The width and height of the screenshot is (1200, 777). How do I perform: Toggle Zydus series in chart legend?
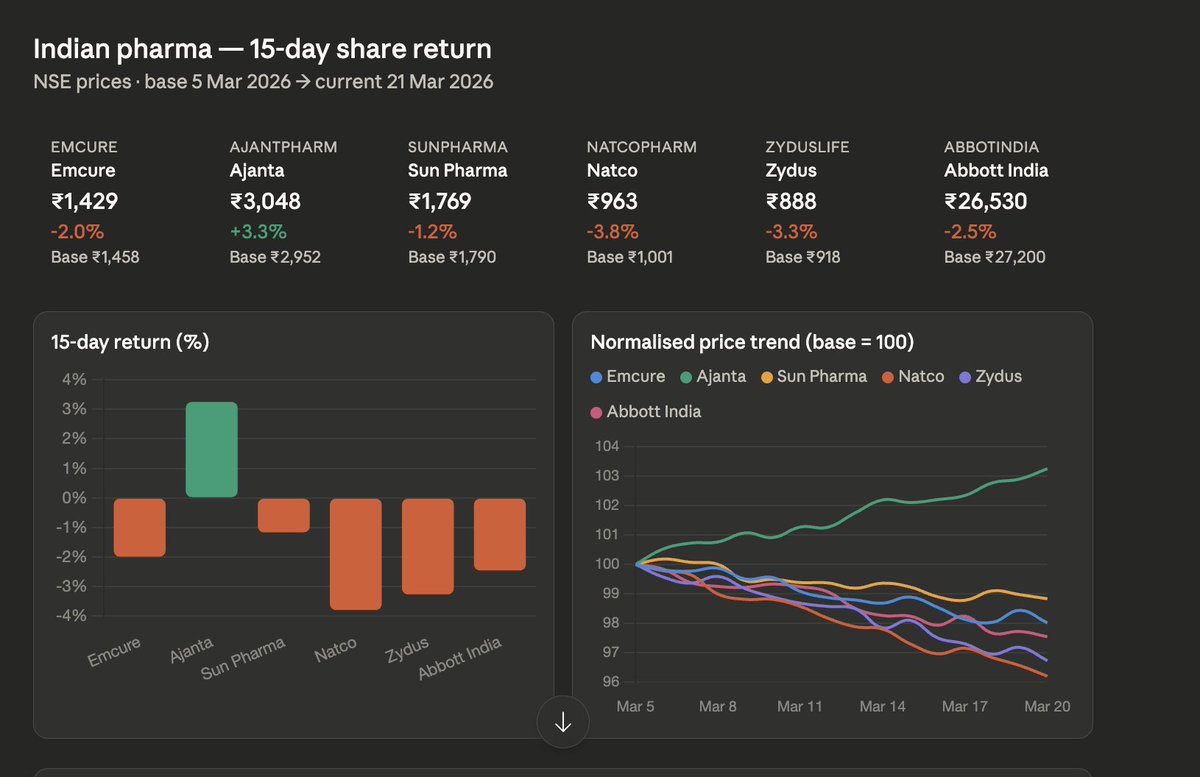(x=990, y=377)
